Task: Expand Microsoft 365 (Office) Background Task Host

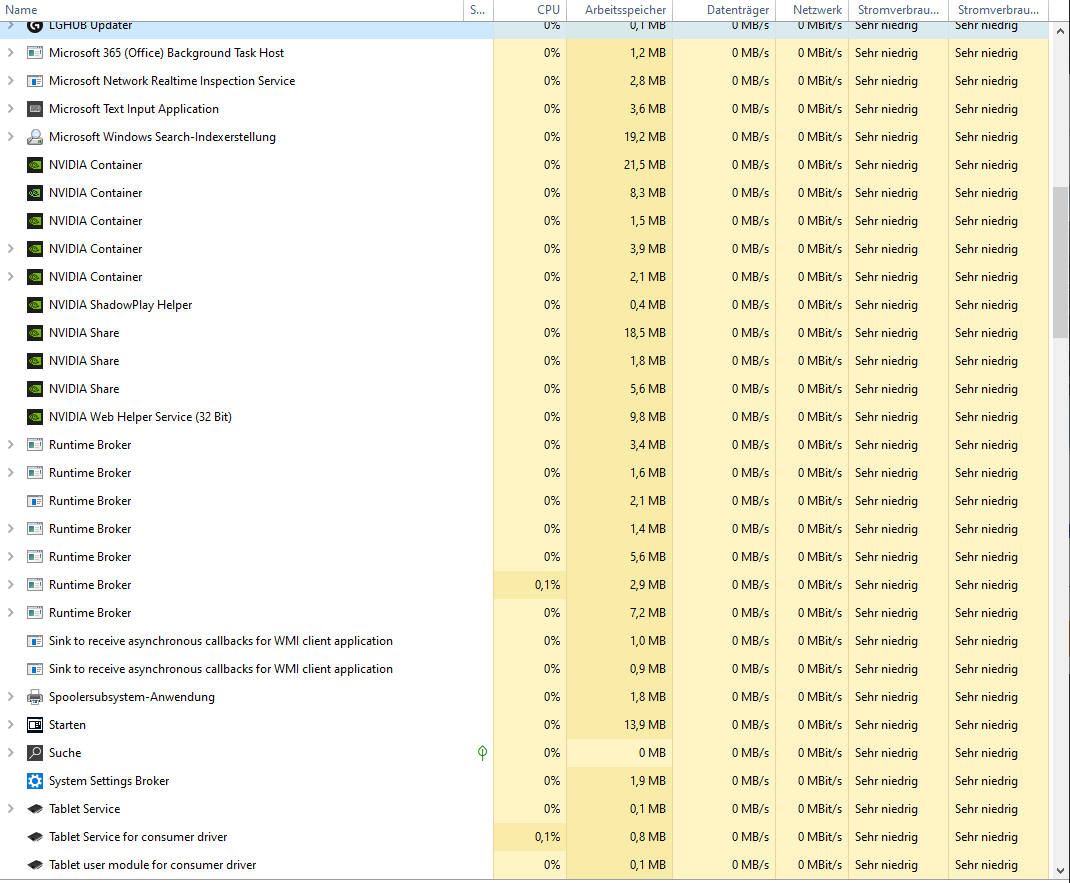Action: point(10,53)
